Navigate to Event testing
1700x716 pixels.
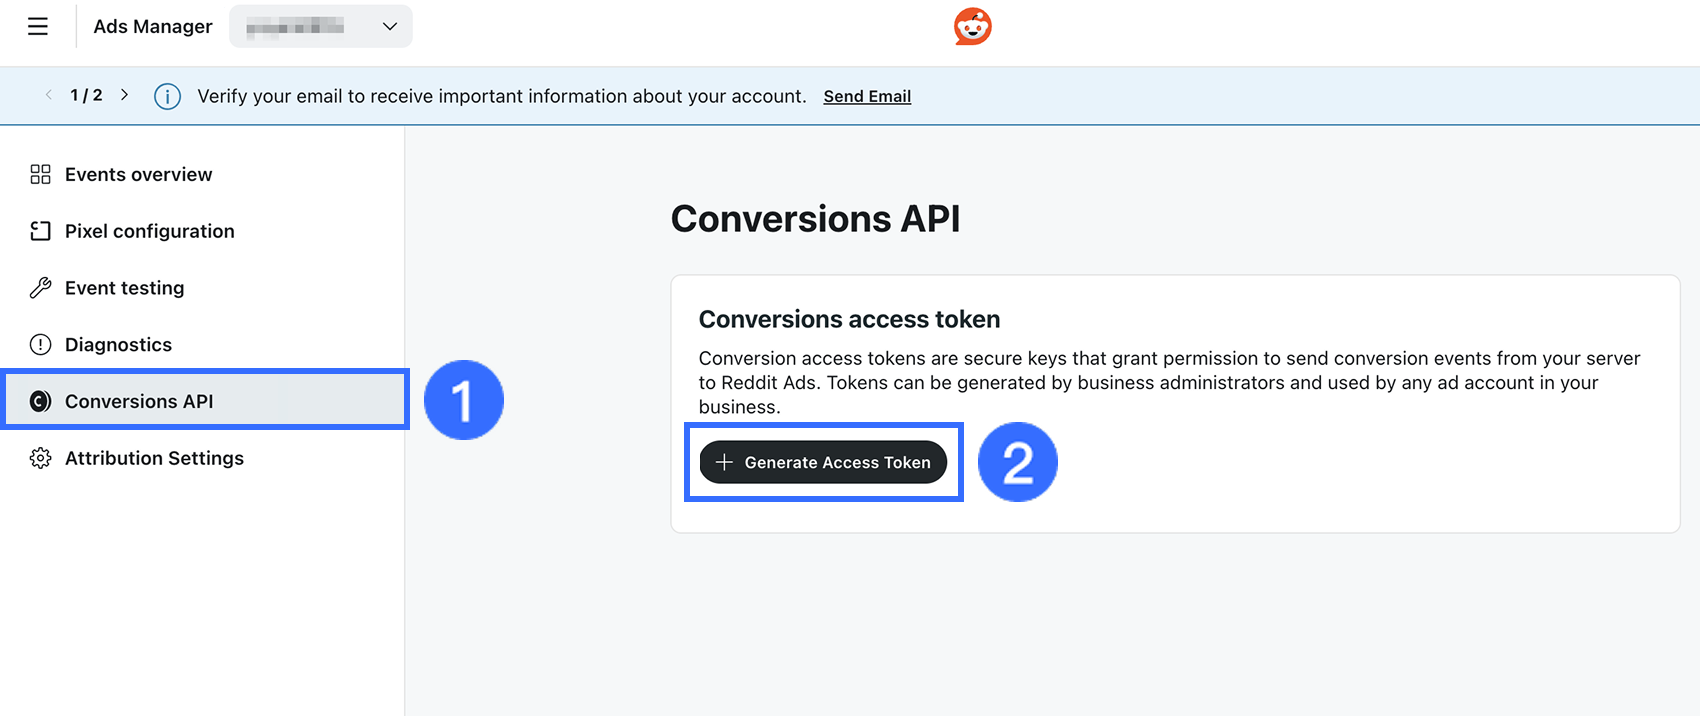[124, 288]
